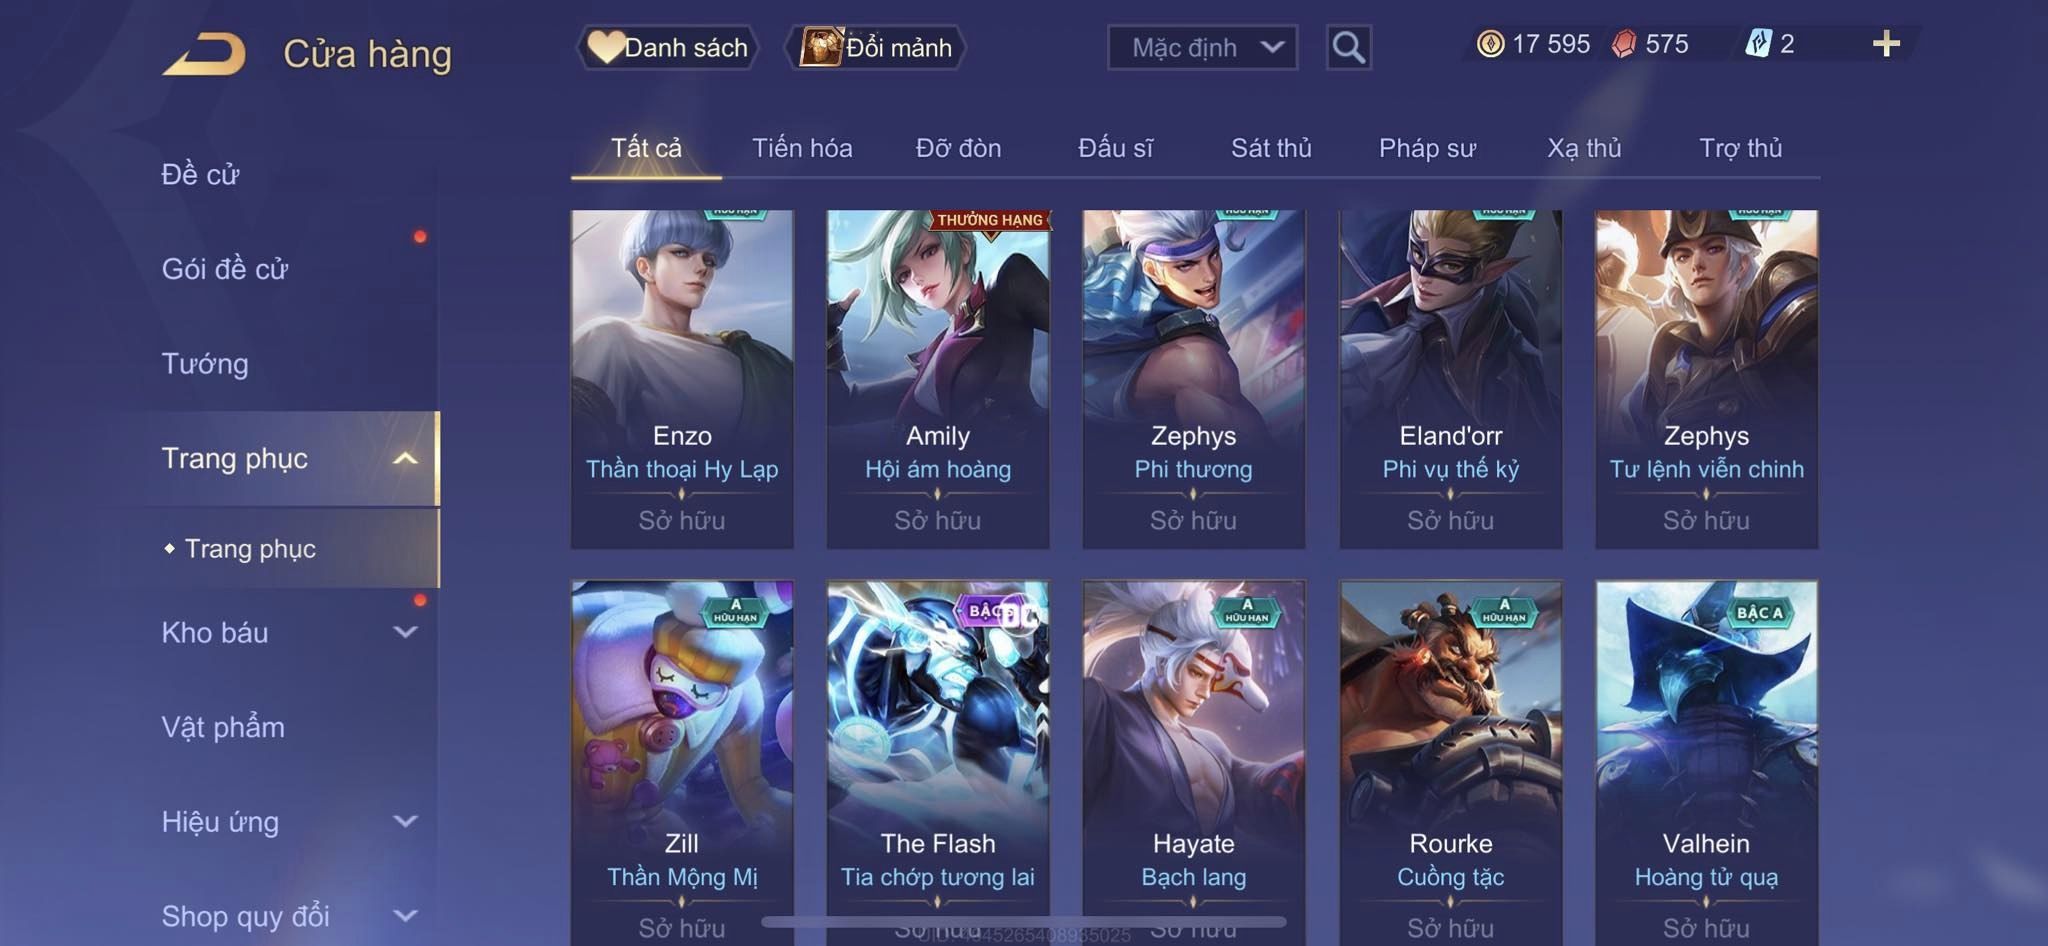Collapse the Trang phục sidebar section

(405, 459)
